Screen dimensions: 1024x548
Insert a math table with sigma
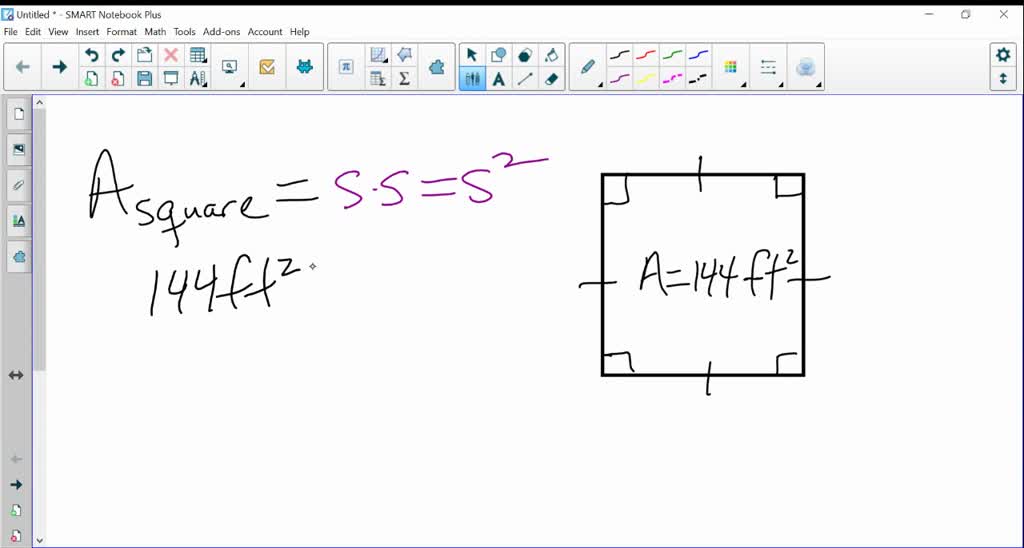pyautogui.click(x=377, y=79)
